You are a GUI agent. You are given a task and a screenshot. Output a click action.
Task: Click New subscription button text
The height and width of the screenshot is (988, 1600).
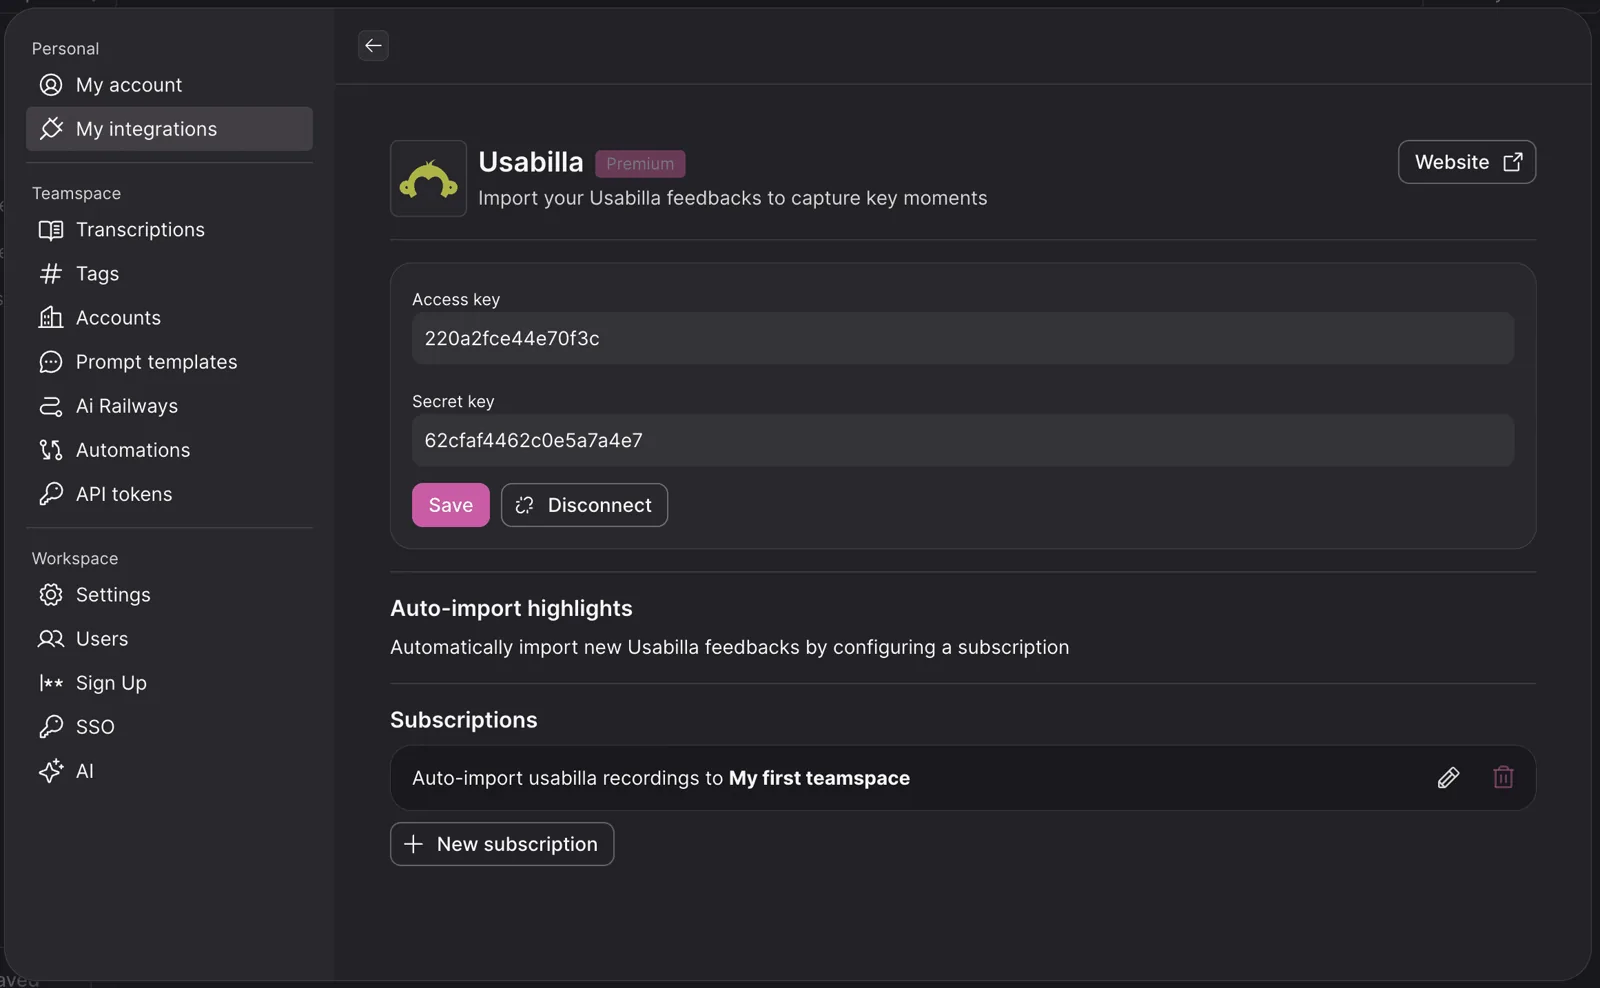517,844
